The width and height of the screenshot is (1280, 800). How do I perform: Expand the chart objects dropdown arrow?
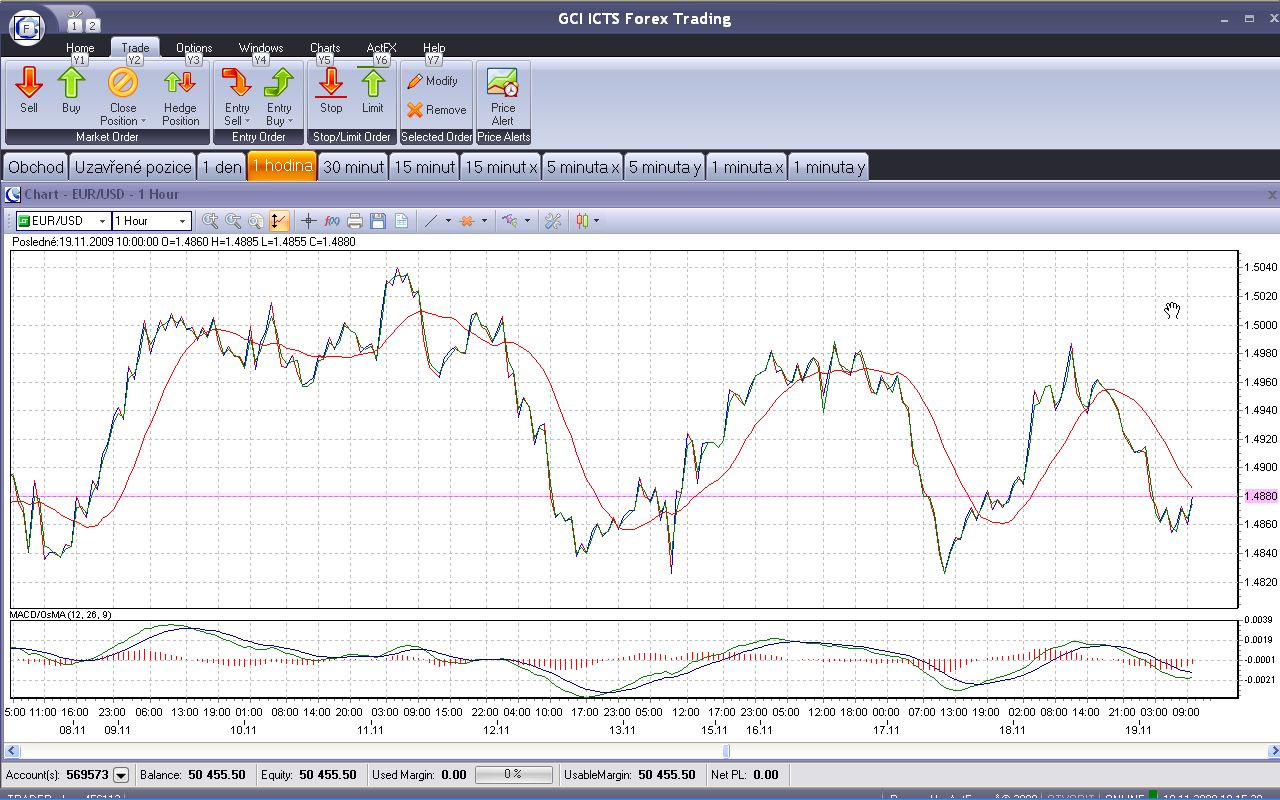pyautogui.click(x=527, y=221)
